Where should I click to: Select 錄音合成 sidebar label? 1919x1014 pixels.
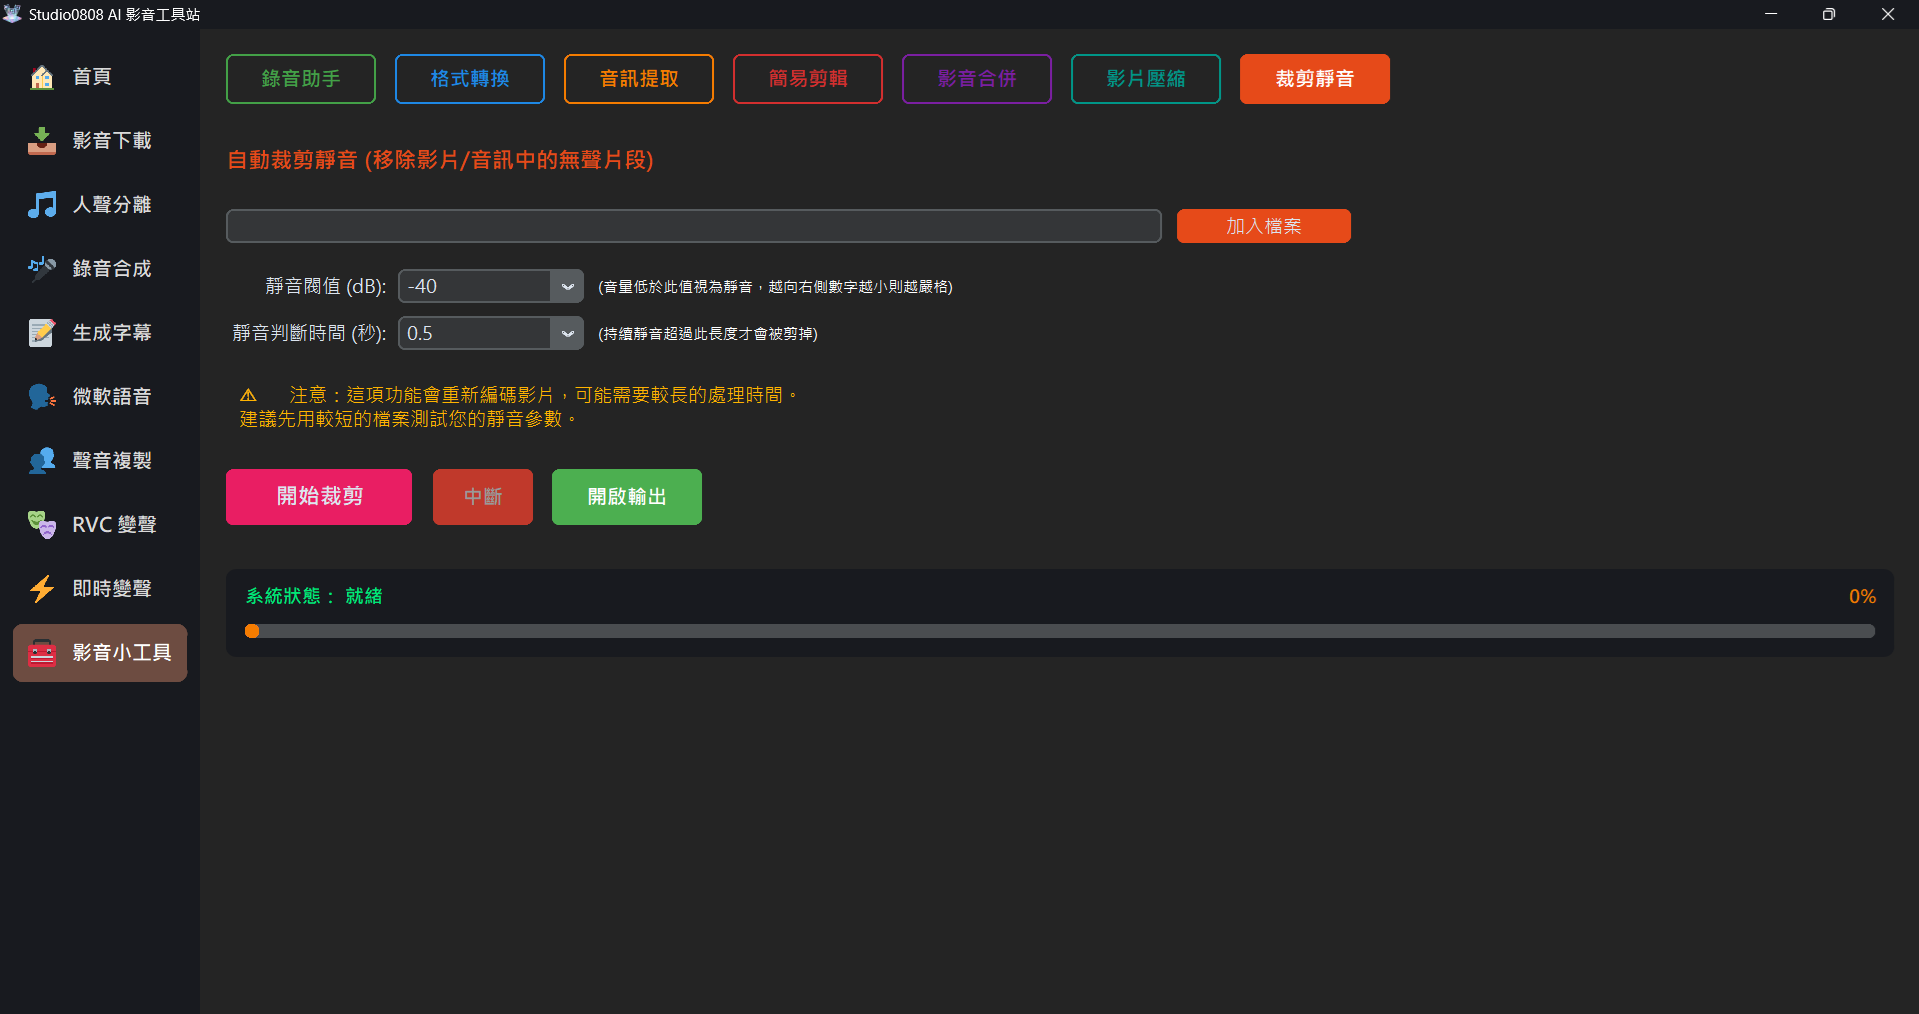112,269
